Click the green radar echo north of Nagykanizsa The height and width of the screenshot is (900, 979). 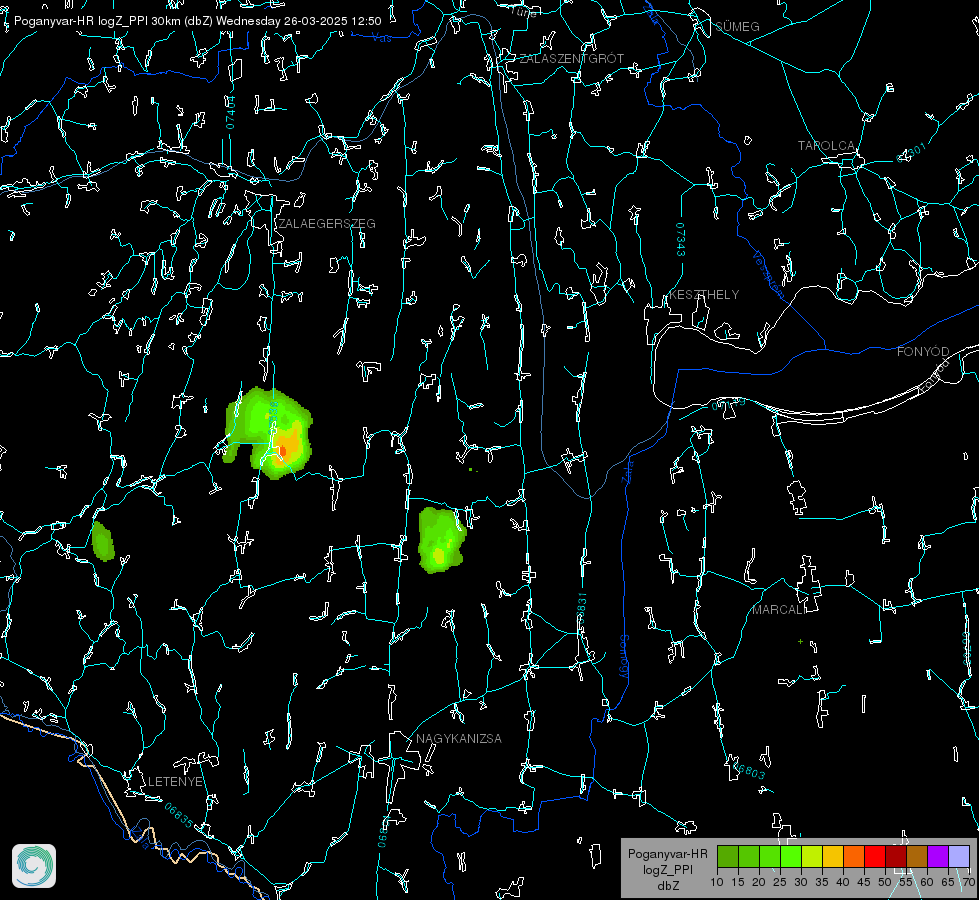tap(441, 540)
